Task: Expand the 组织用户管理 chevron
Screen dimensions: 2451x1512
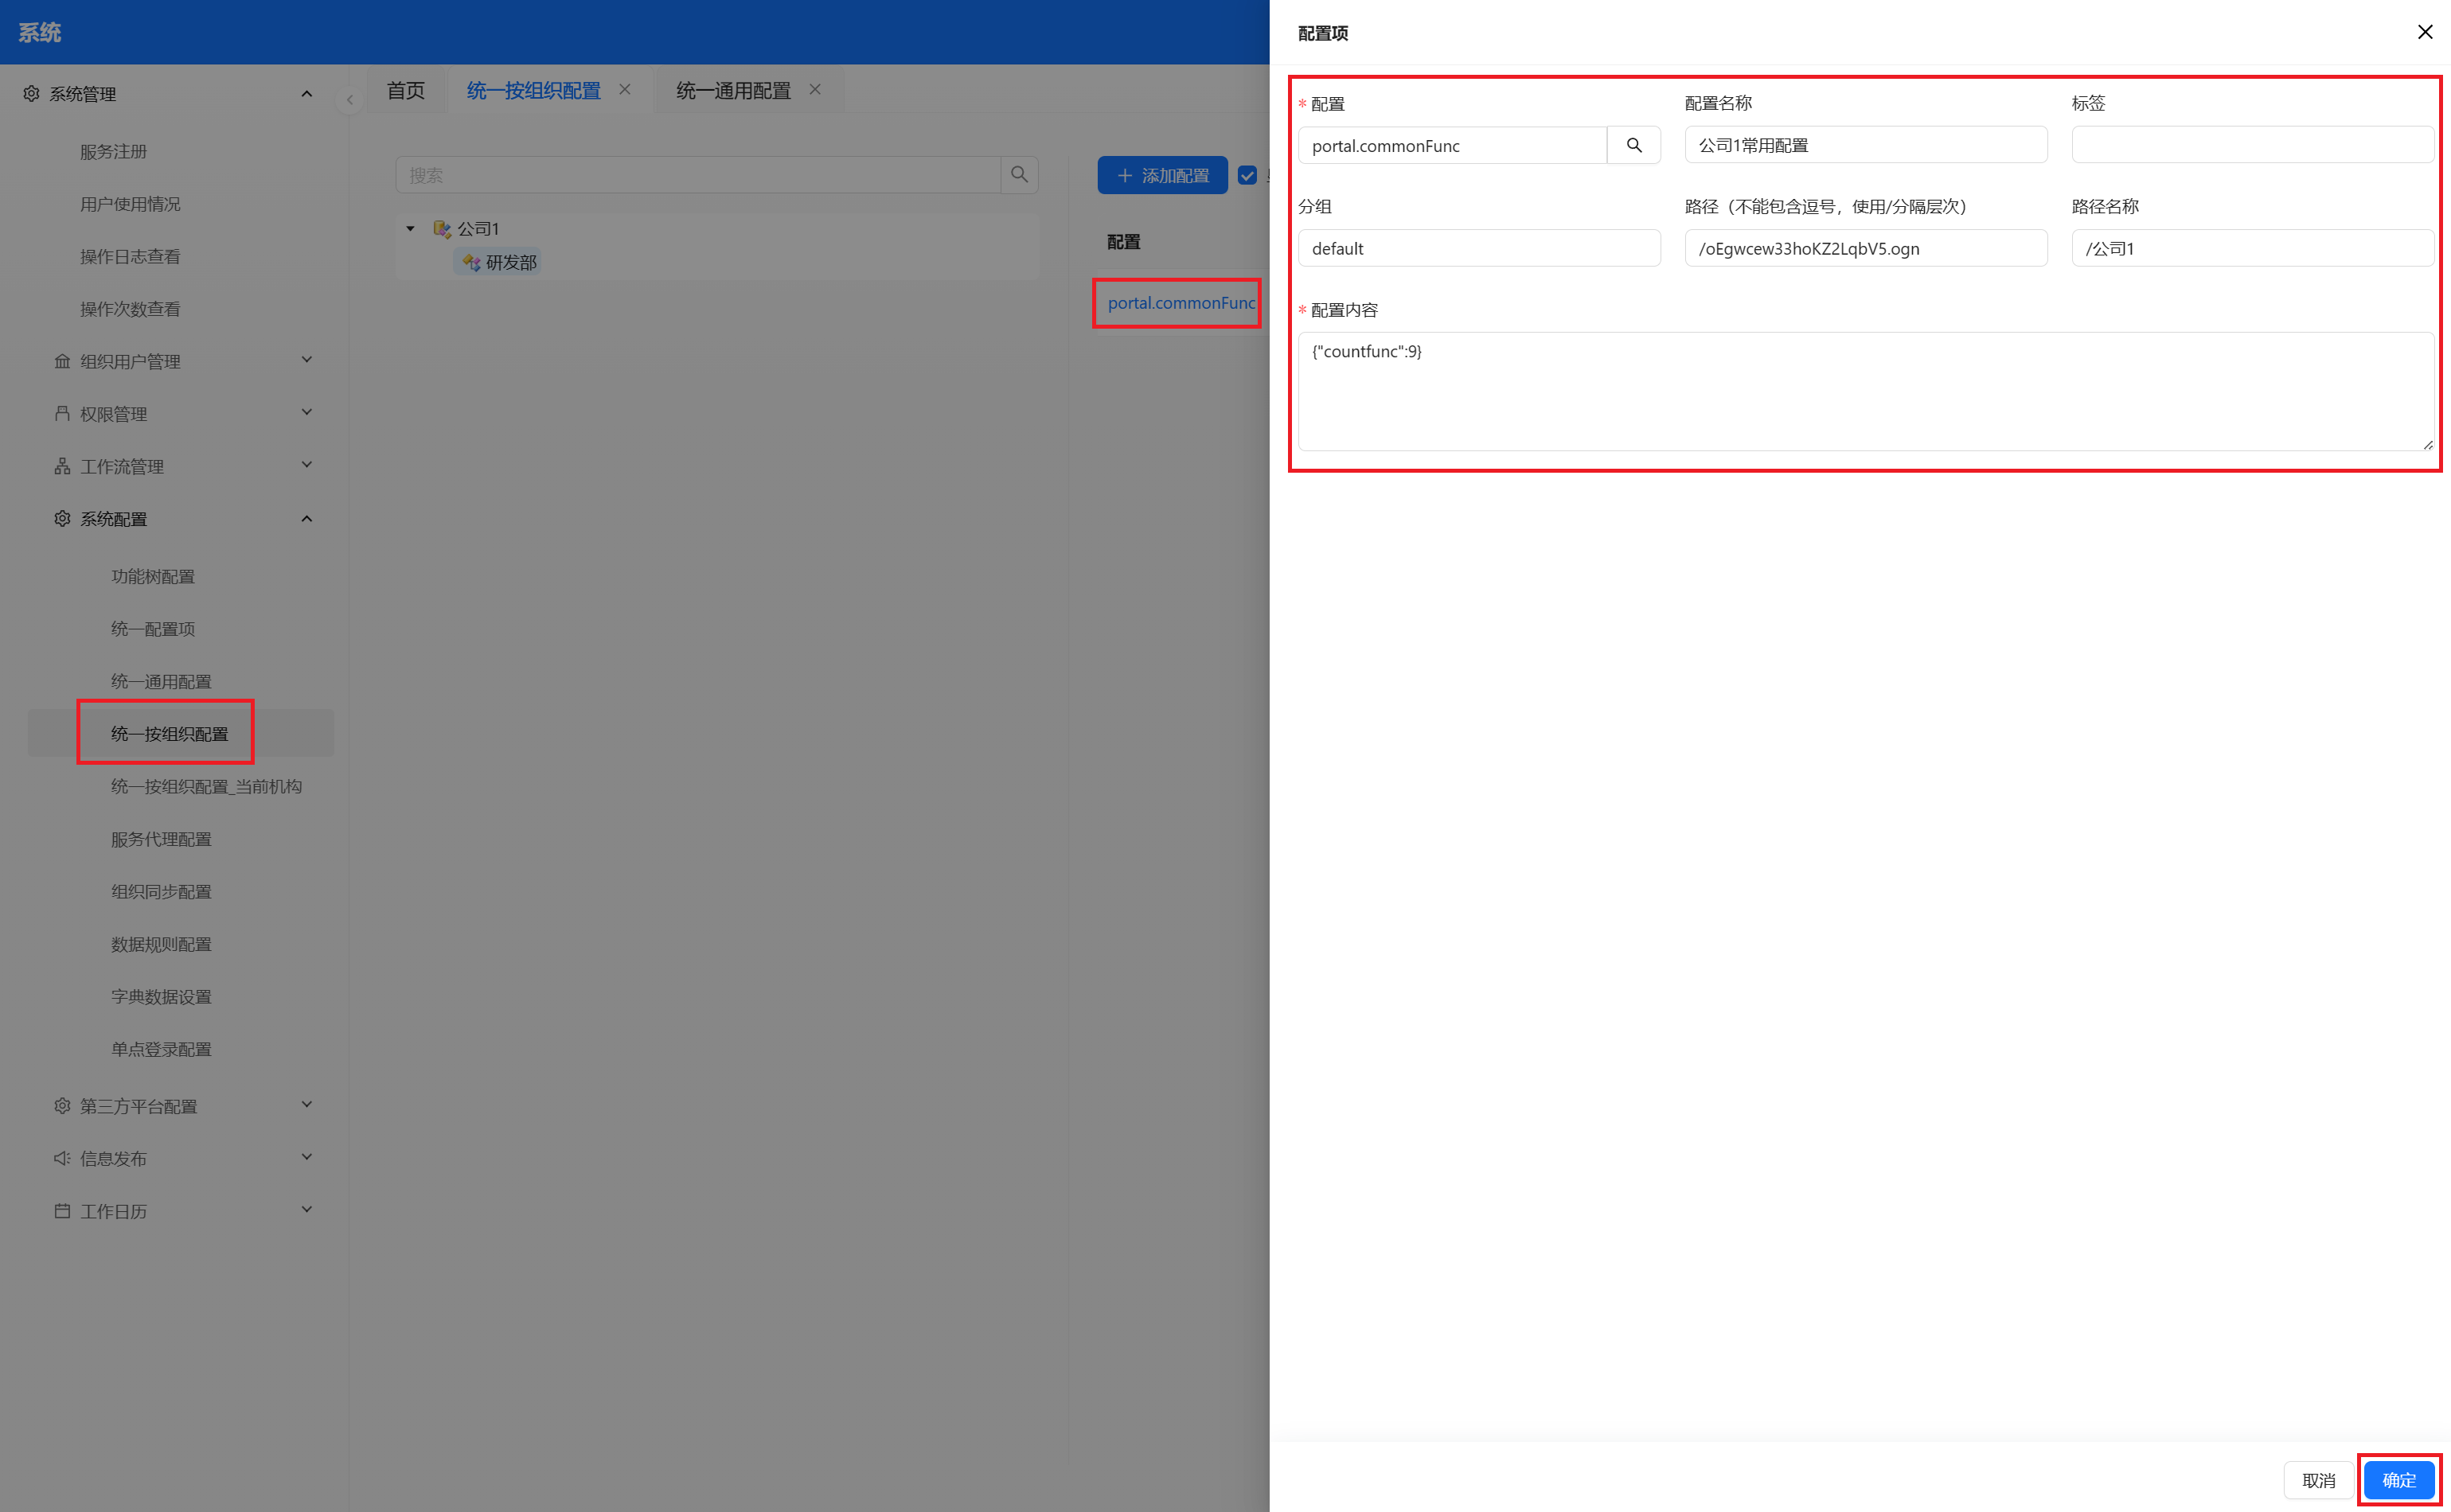Action: pyautogui.click(x=307, y=359)
